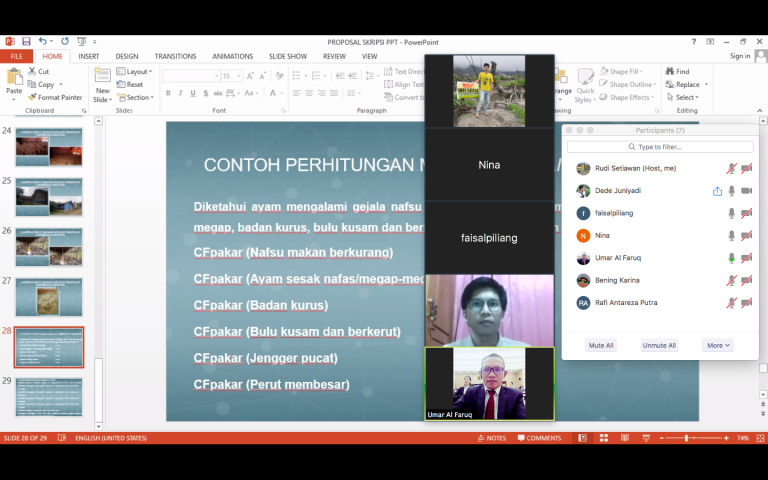Click Dede Juniyadi's video camera icon
768x480 pixels.
coord(746,191)
